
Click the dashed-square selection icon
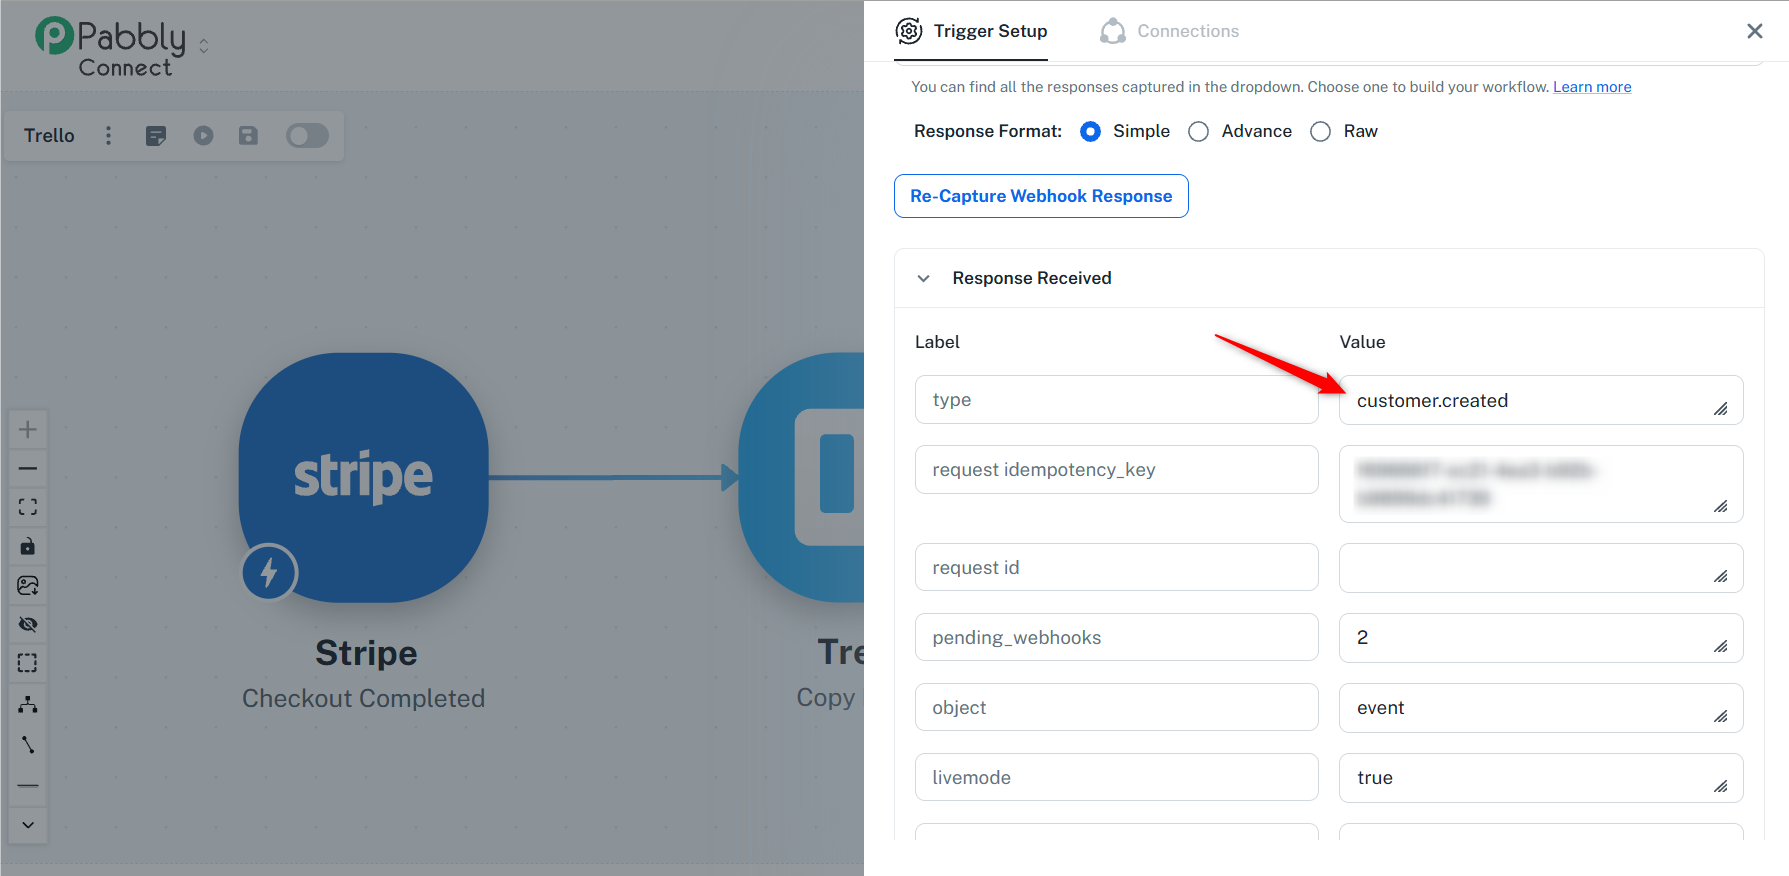tap(28, 663)
